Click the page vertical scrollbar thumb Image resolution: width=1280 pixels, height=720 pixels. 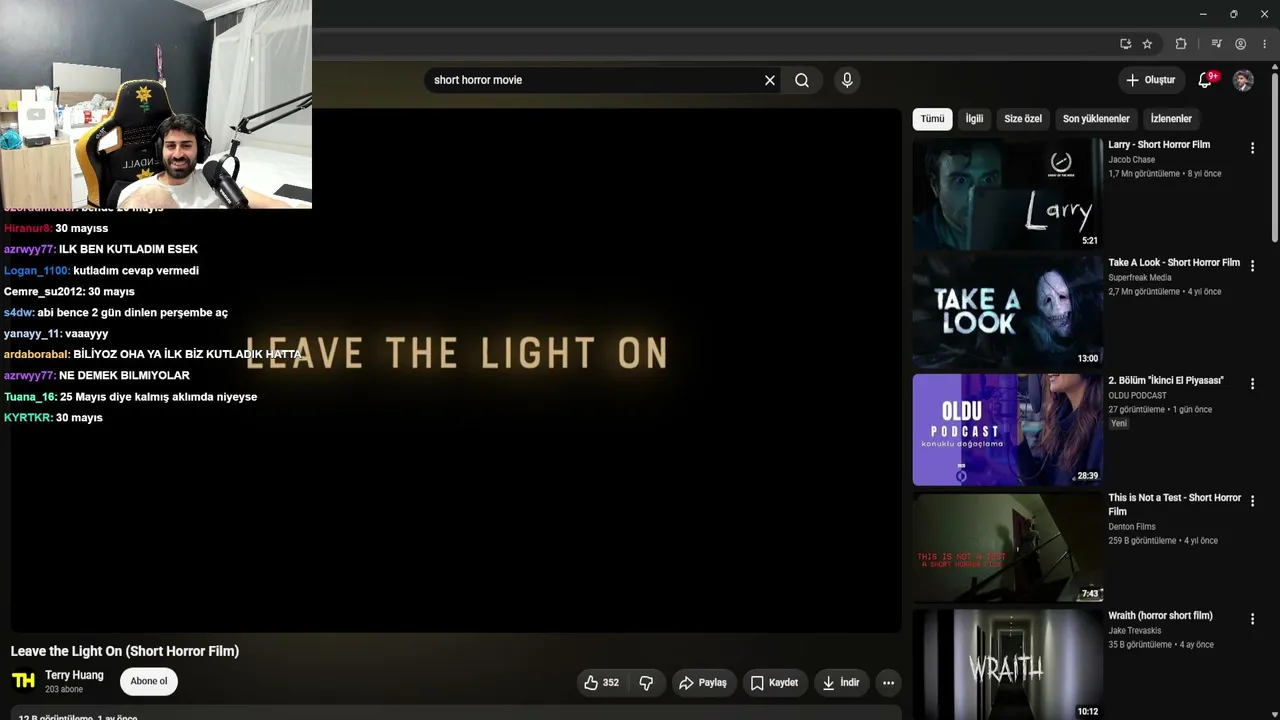coord(1275,155)
